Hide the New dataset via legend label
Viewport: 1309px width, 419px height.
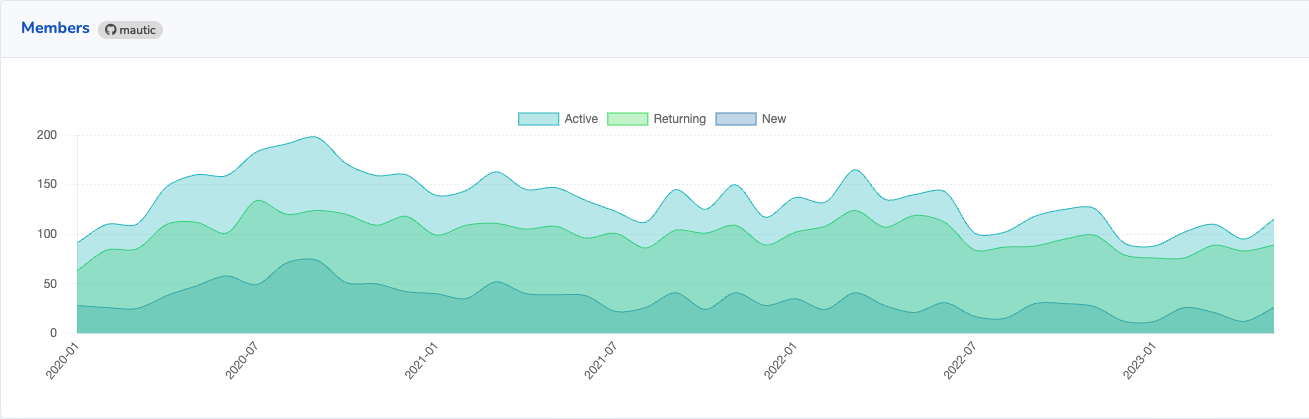[x=774, y=119]
